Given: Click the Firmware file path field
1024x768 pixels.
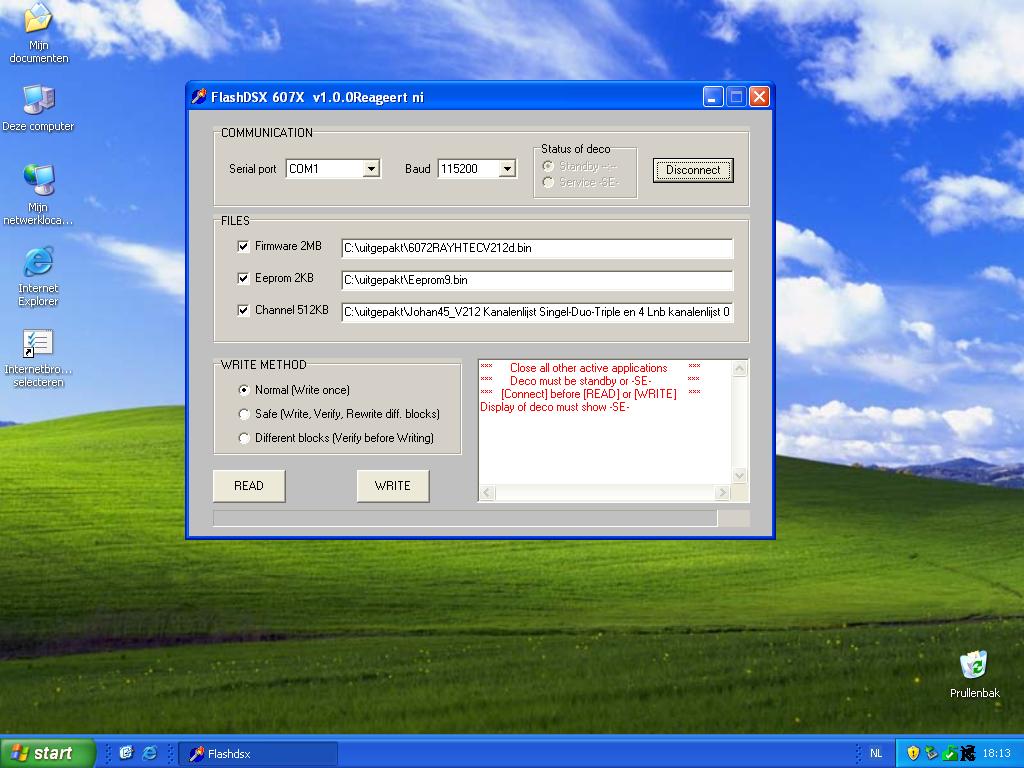Looking at the screenshot, I should (537, 248).
